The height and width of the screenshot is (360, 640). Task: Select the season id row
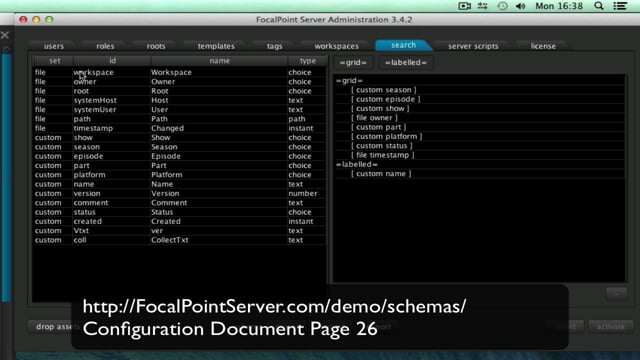click(180, 147)
